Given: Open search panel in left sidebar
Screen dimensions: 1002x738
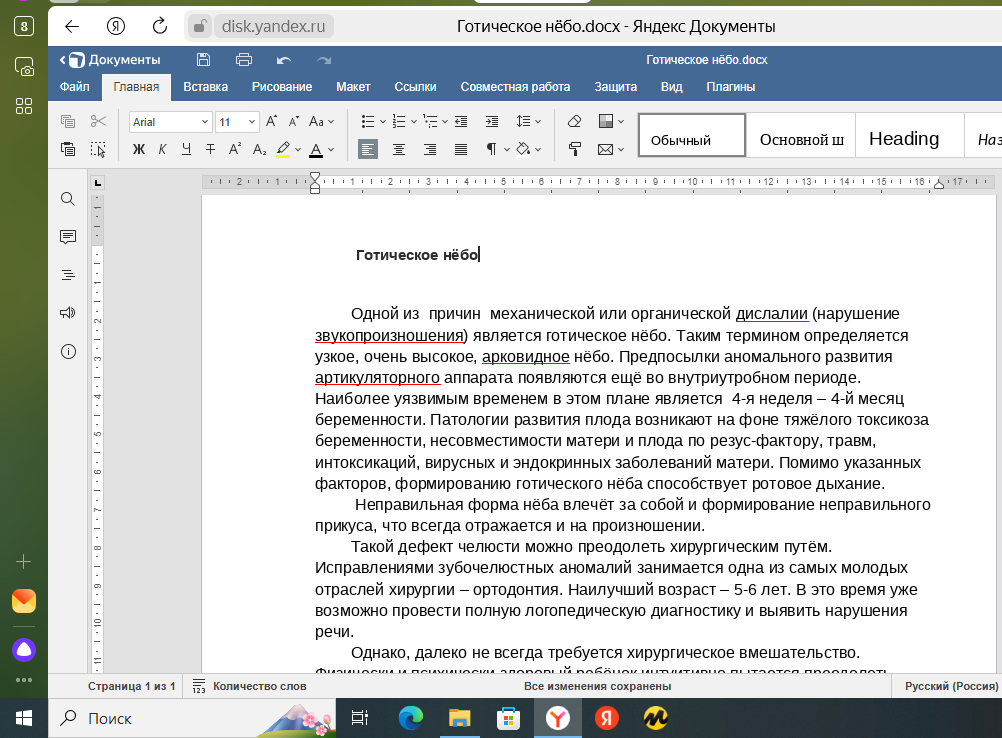Looking at the screenshot, I should click(x=68, y=199).
